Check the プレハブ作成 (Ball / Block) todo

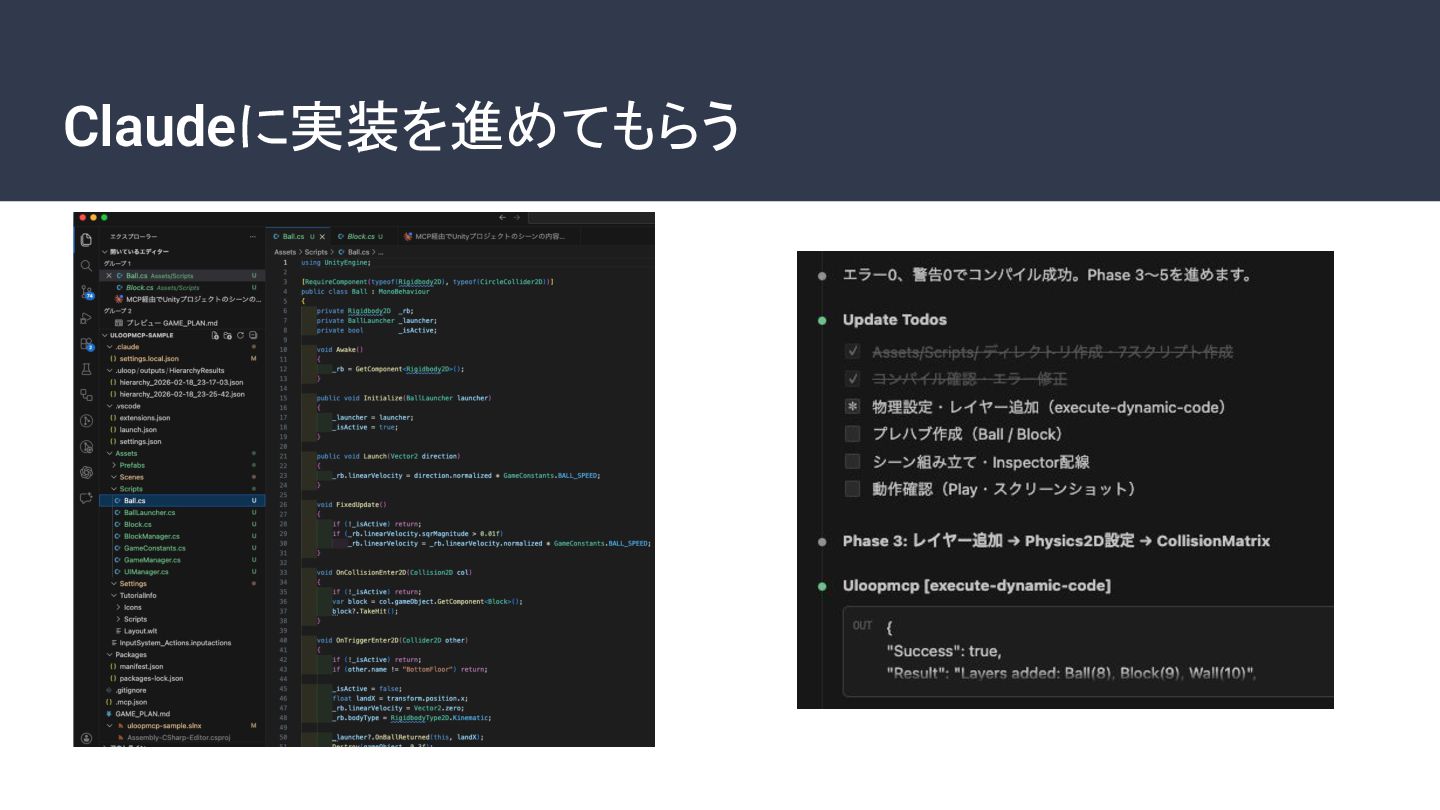tap(852, 434)
